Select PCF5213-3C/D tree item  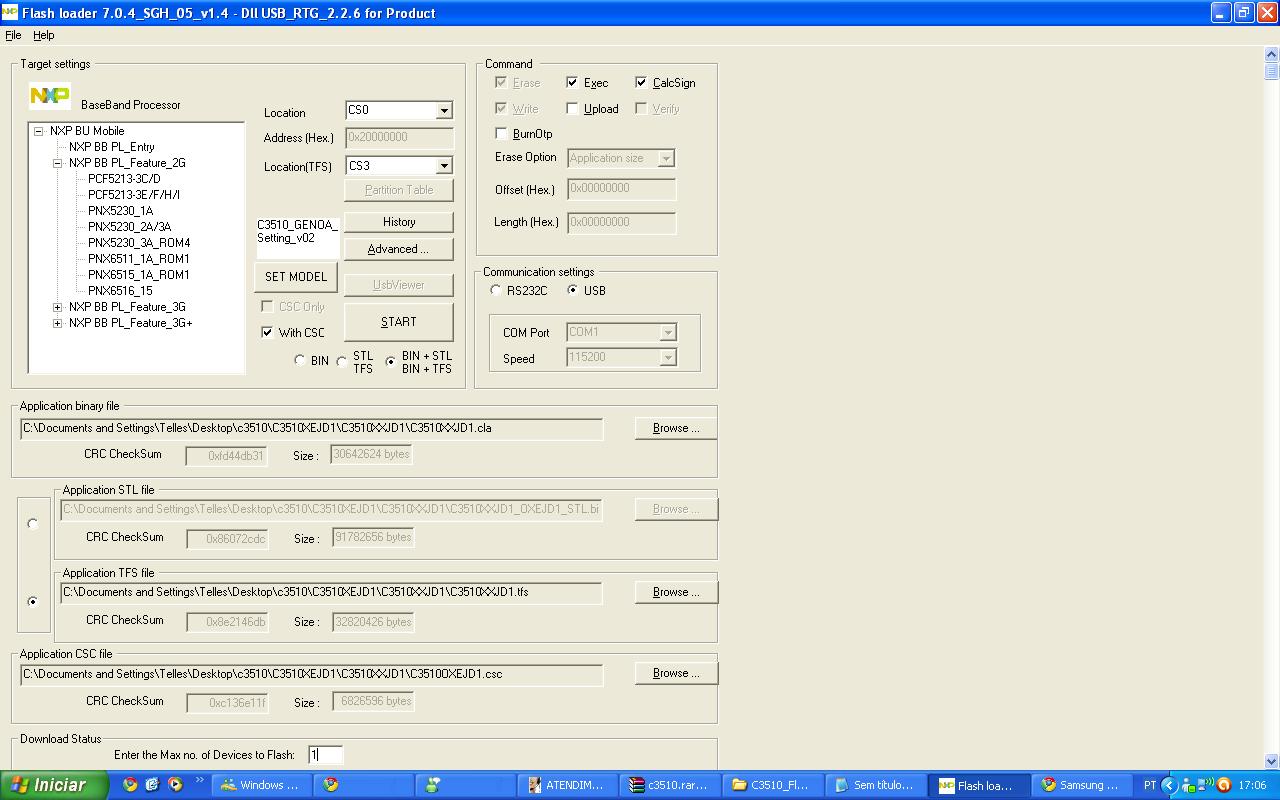coord(124,179)
